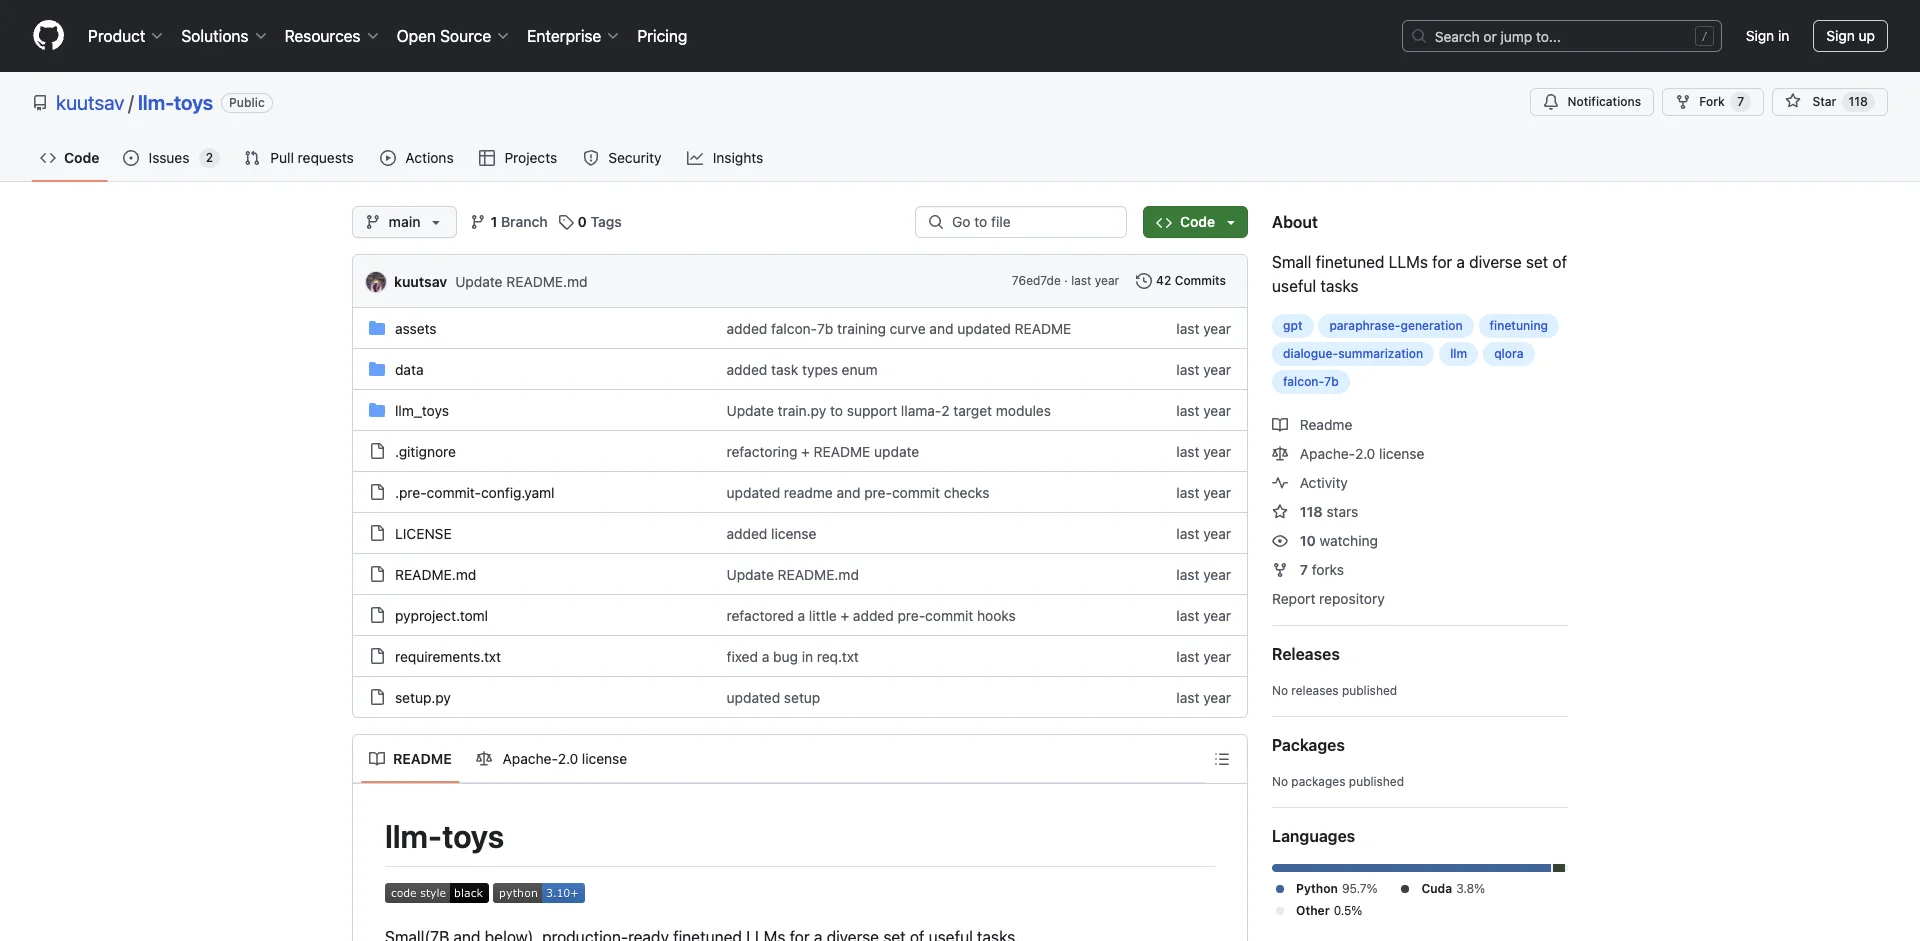Viewport: 1920px width, 941px height.
Task: Switch to the Projects tab
Action: click(x=518, y=158)
